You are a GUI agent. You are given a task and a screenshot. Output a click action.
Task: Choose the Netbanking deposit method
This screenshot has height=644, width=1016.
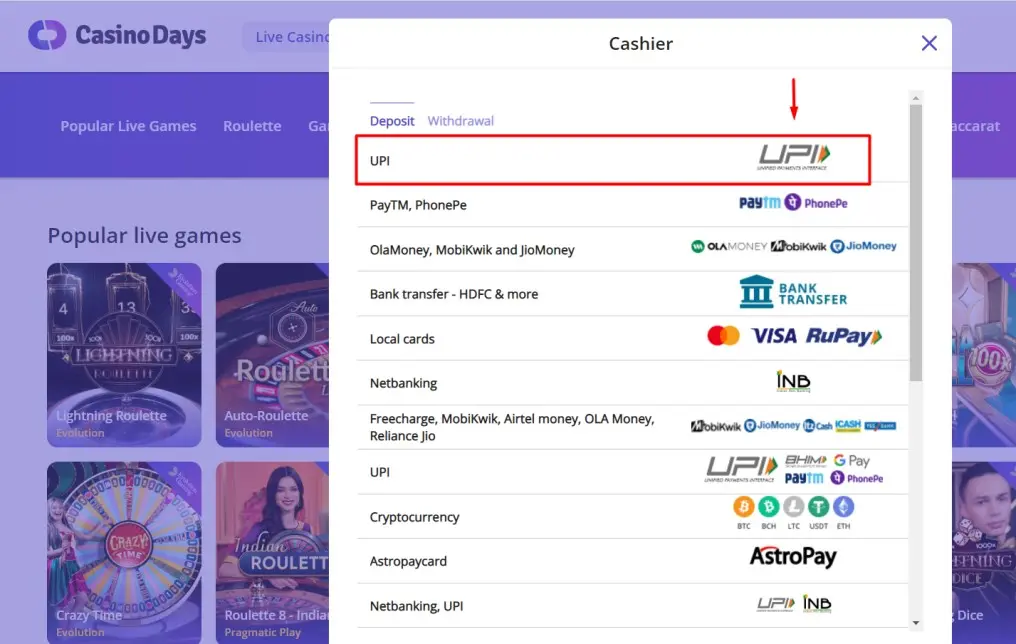pos(632,383)
